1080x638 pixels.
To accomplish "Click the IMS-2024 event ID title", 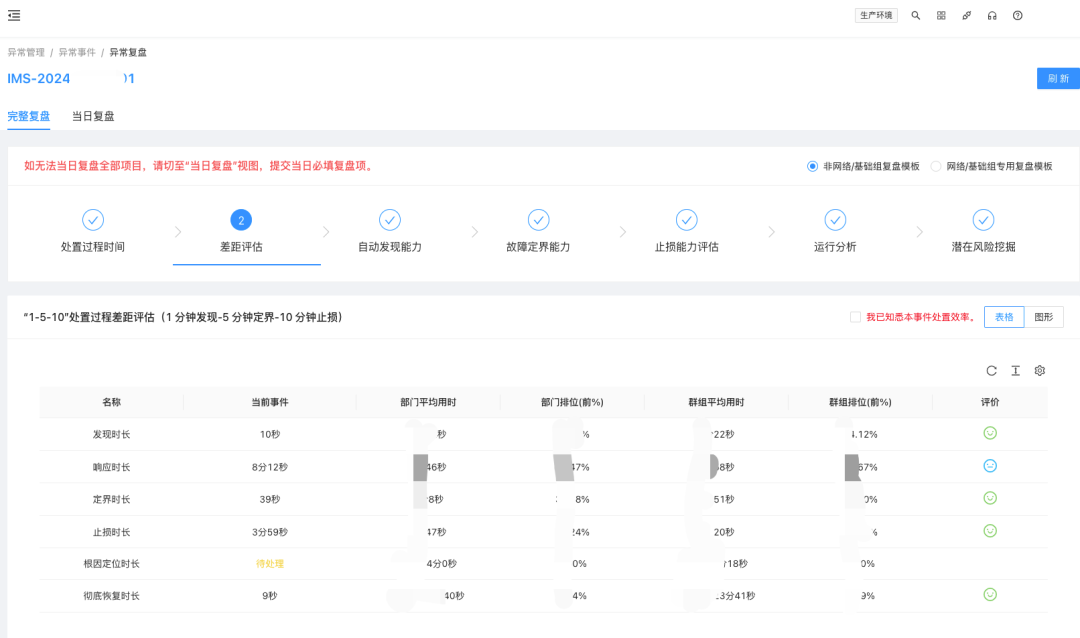I will pyautogui.click(x=71, y=79).
